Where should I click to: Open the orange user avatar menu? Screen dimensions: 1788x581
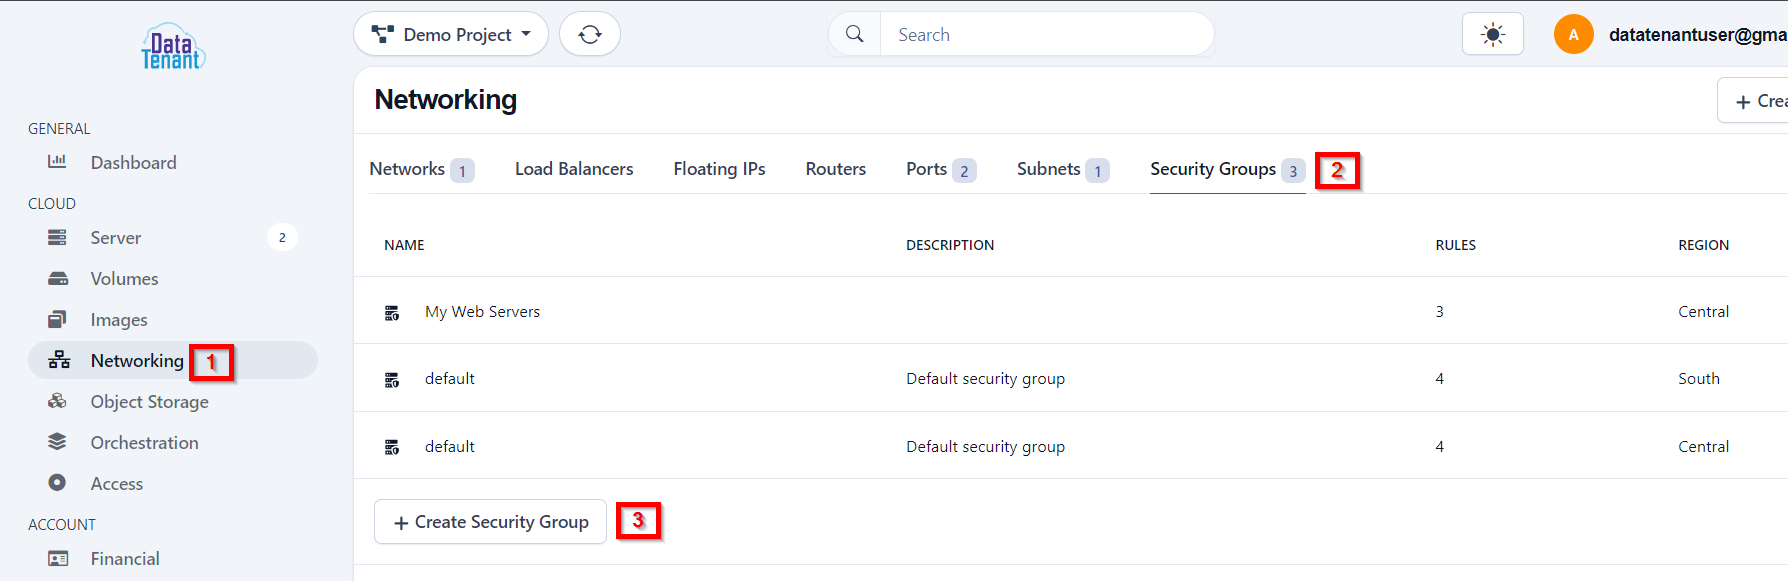1573,34
